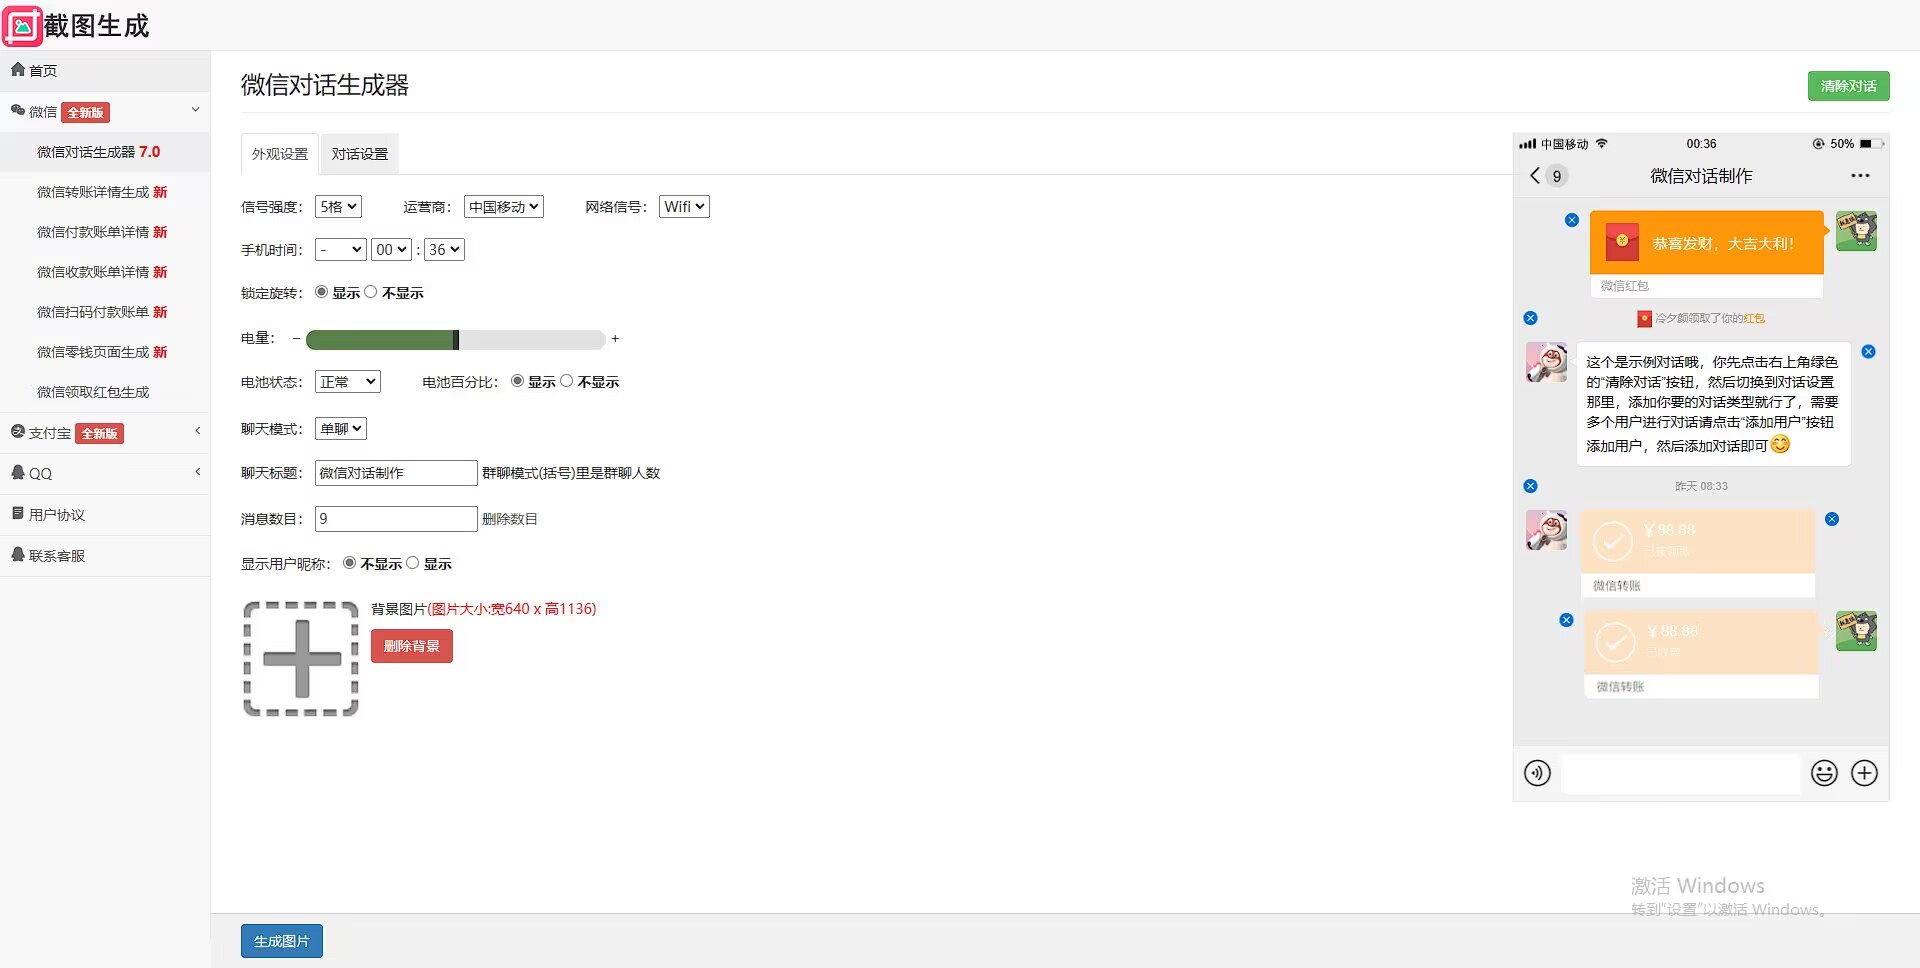The width and height of the screenshot is (1920, 968).
Task: Click the blue 生成图片 button
Action: coord(282,941)
